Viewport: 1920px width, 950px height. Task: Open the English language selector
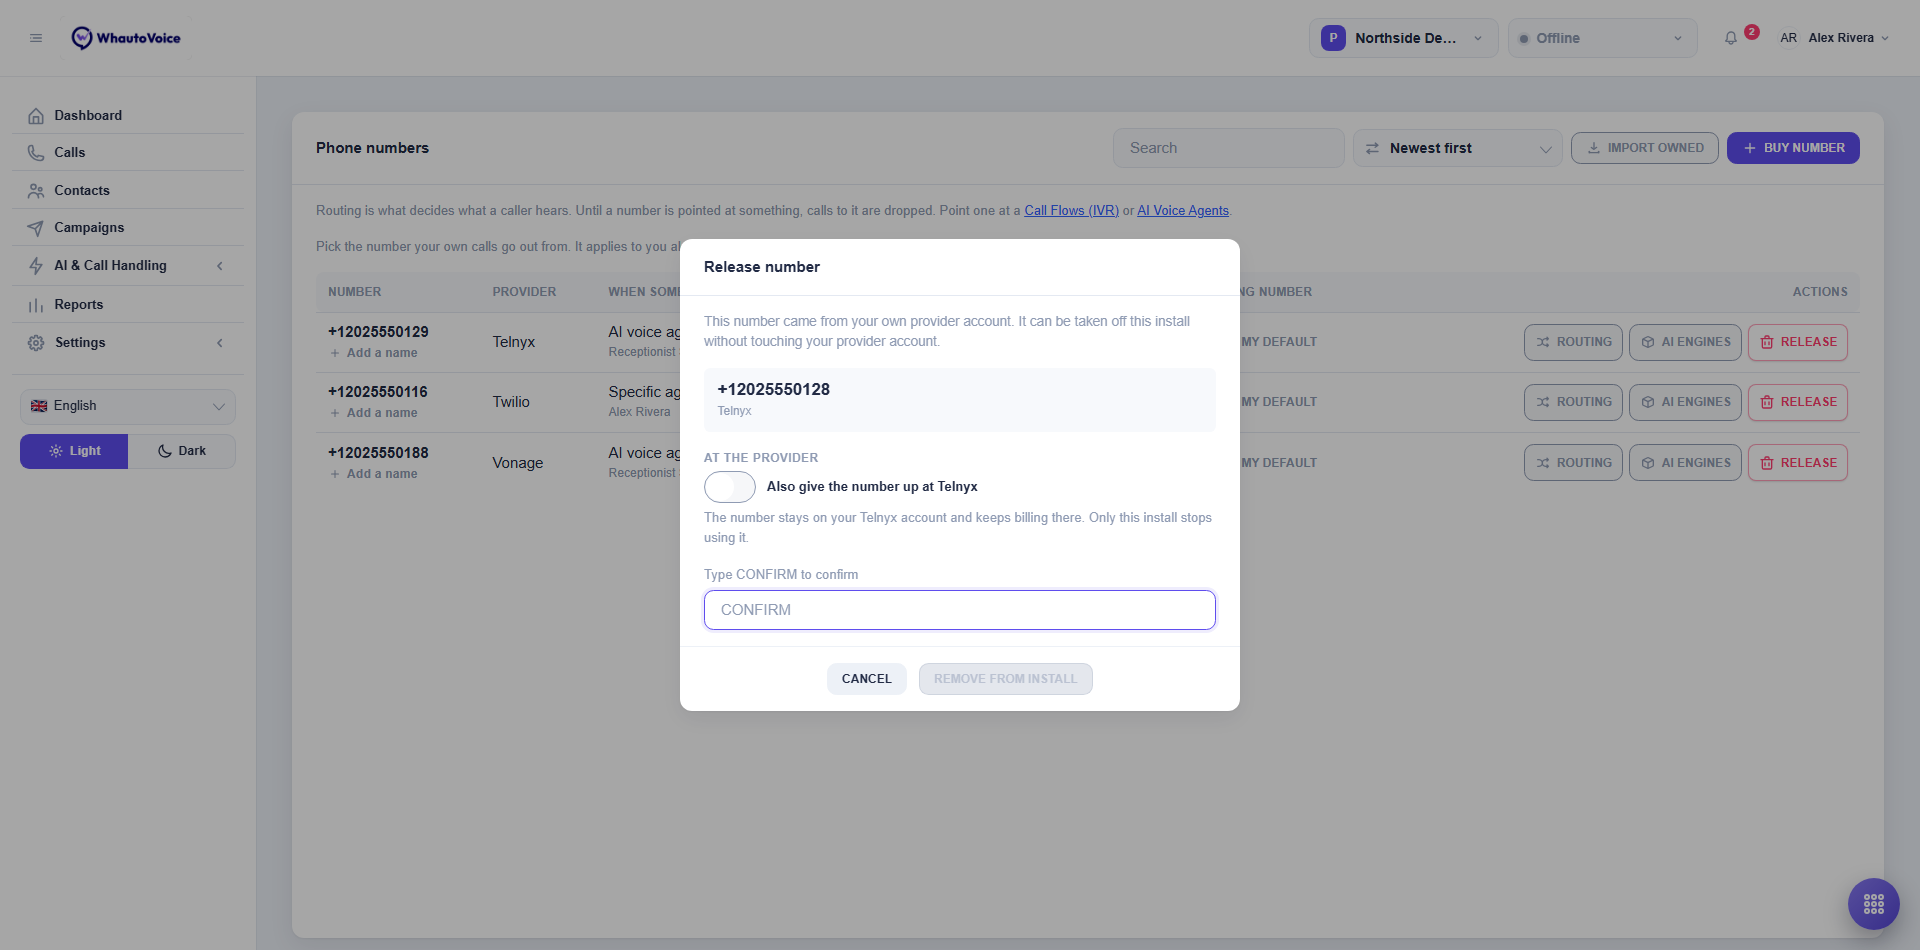tap(128, 406)
